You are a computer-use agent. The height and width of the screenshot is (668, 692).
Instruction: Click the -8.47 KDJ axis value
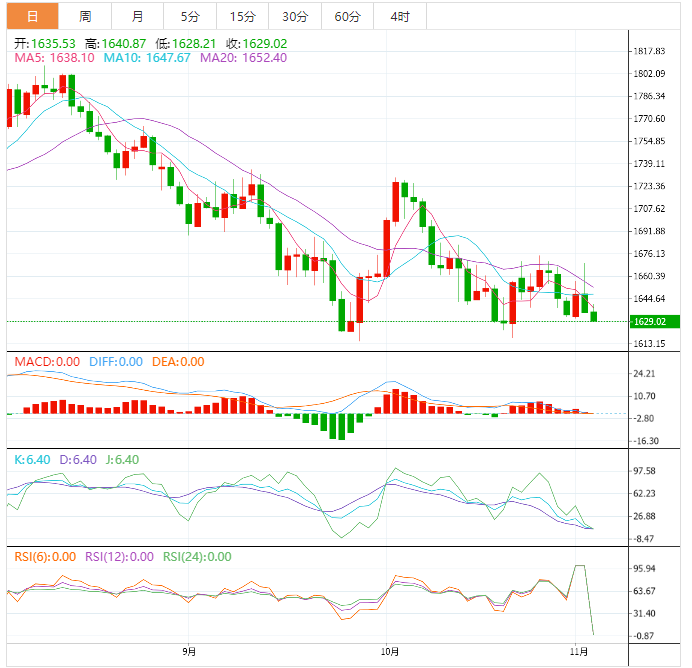coord(644,539)
